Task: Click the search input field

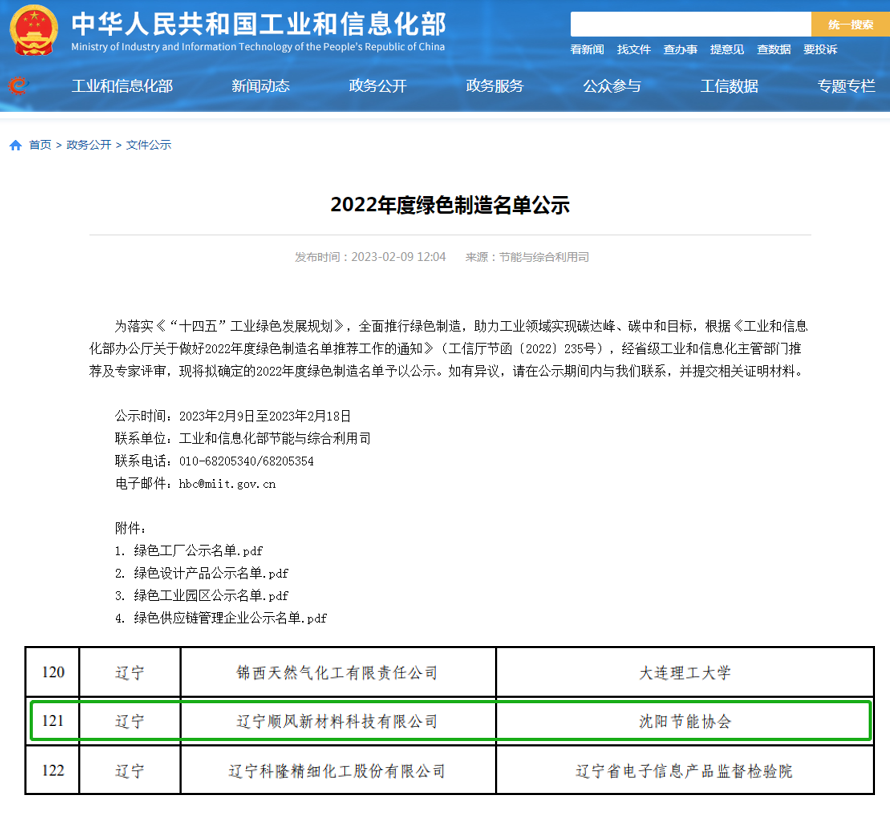Action: click(690, 24)
